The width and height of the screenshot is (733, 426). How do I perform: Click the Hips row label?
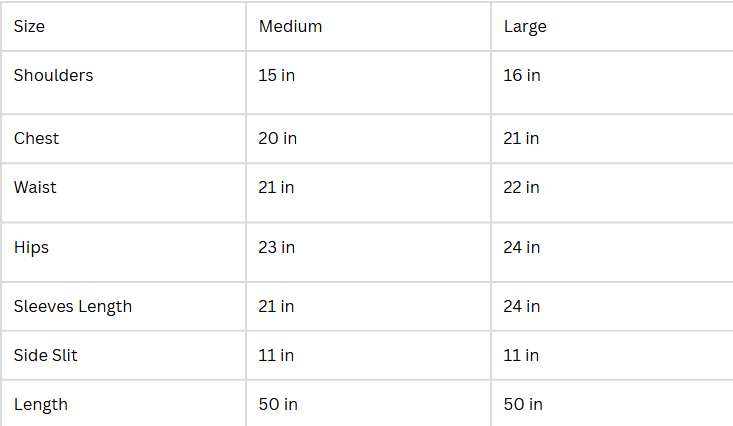(x=31, y=247)
